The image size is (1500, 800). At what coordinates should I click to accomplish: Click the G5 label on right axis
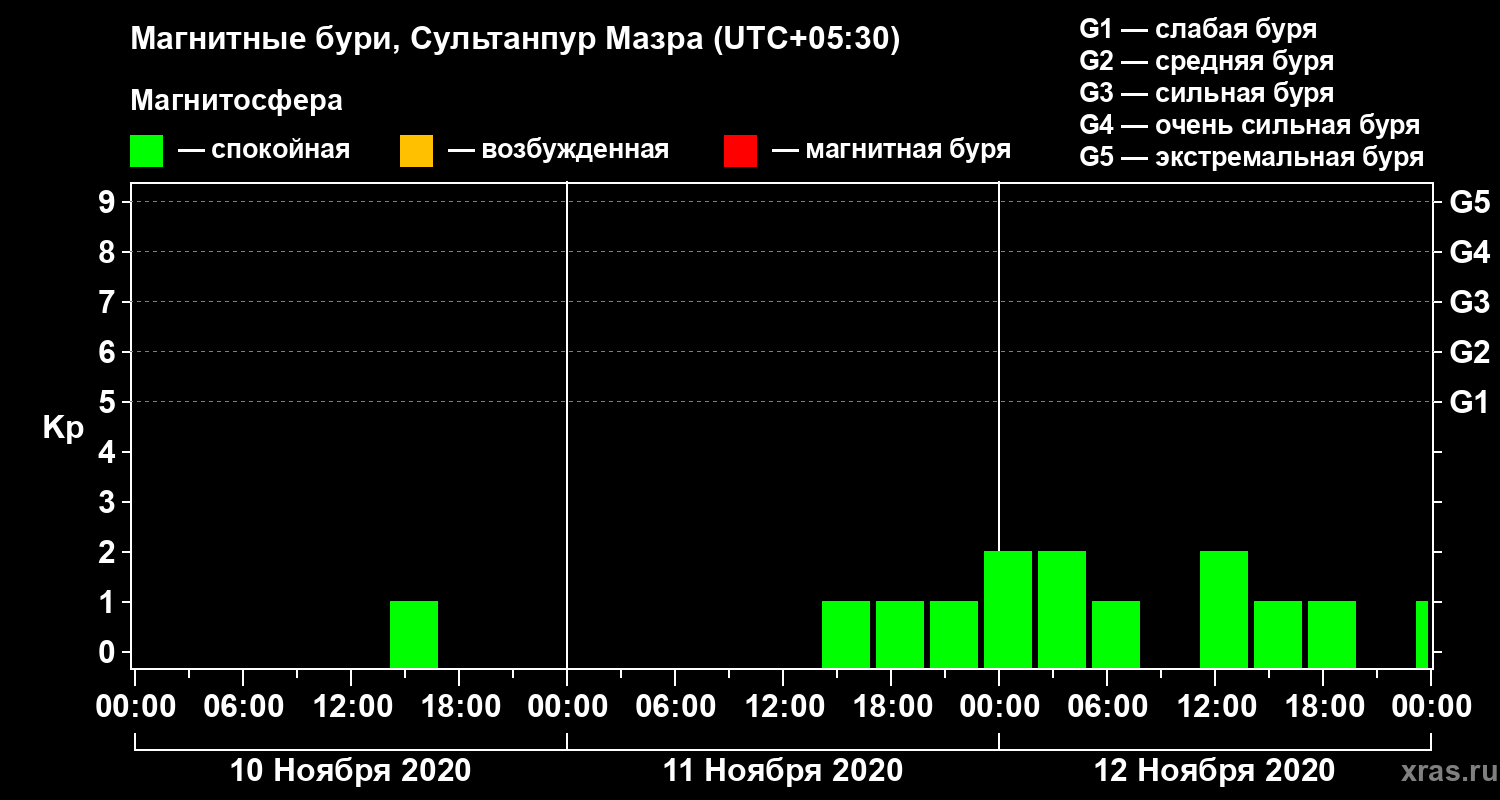click(x=1469, y=202)
